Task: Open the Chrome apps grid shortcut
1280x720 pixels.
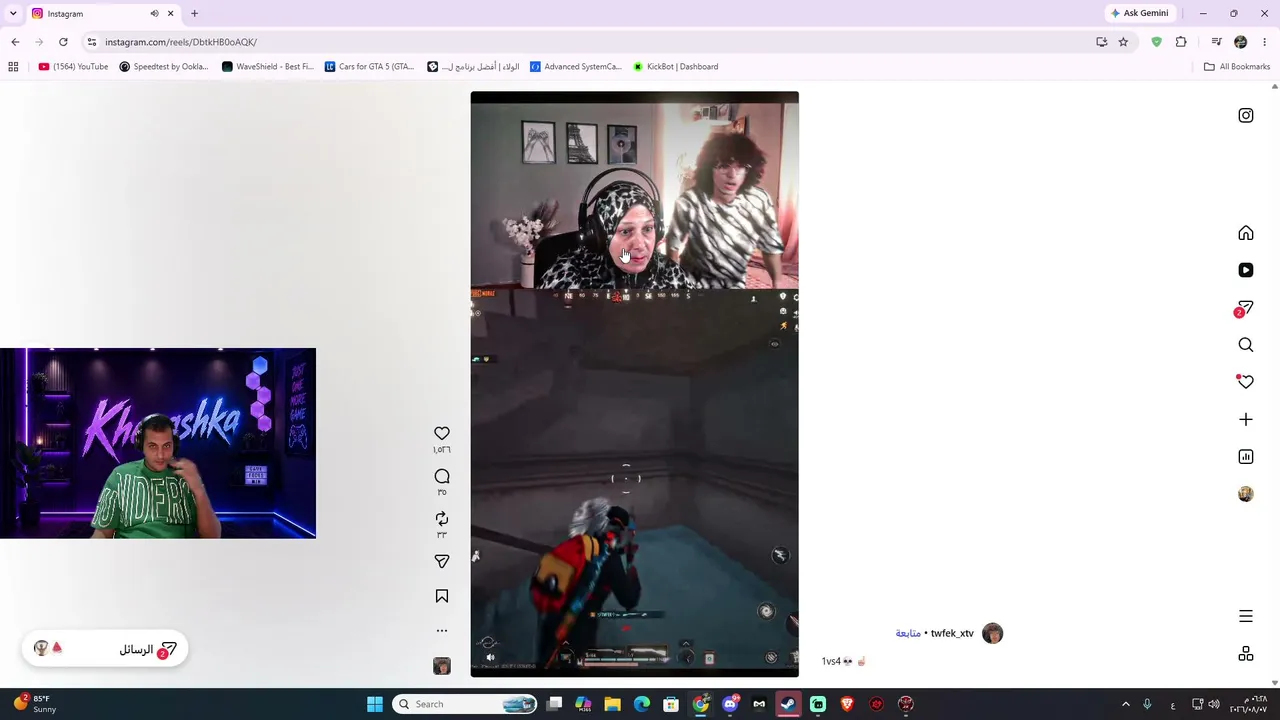Action: pyautogui.click(x=13, y=67)
